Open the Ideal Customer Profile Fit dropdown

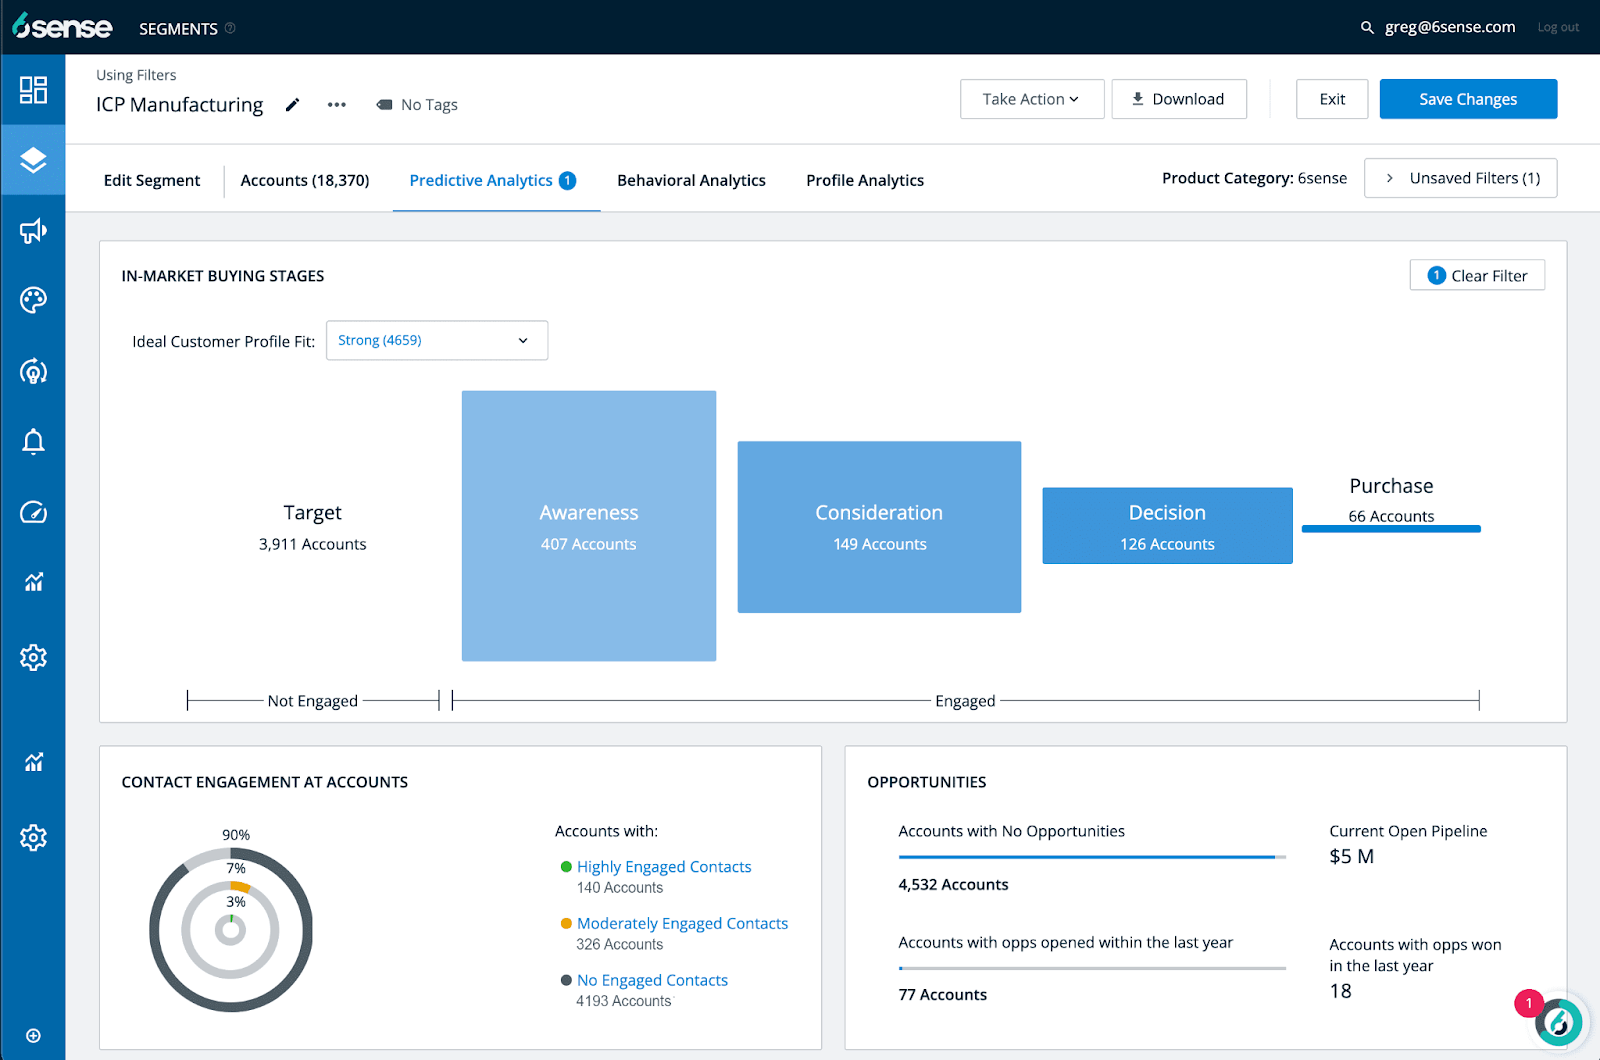point(437,340)
